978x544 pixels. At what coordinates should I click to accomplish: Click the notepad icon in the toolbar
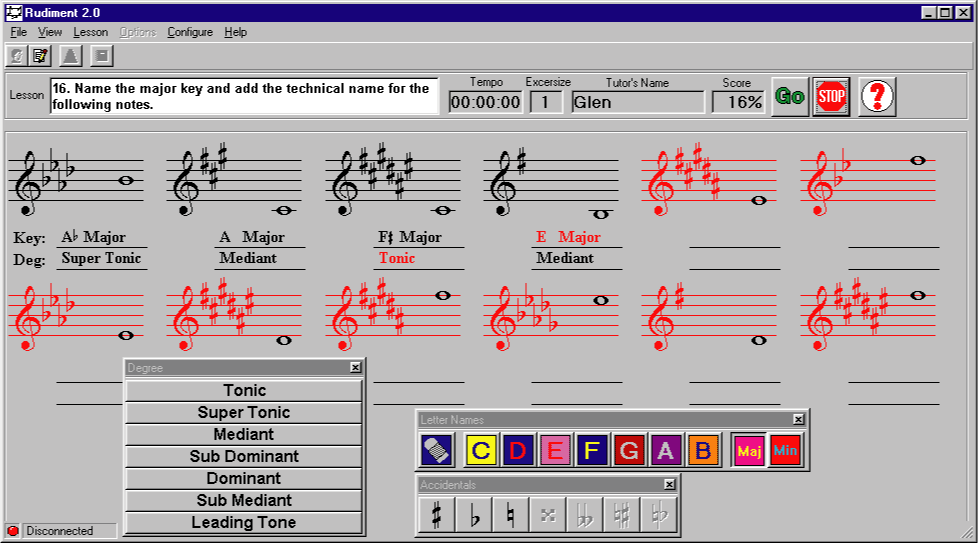(x=40, y=56)
